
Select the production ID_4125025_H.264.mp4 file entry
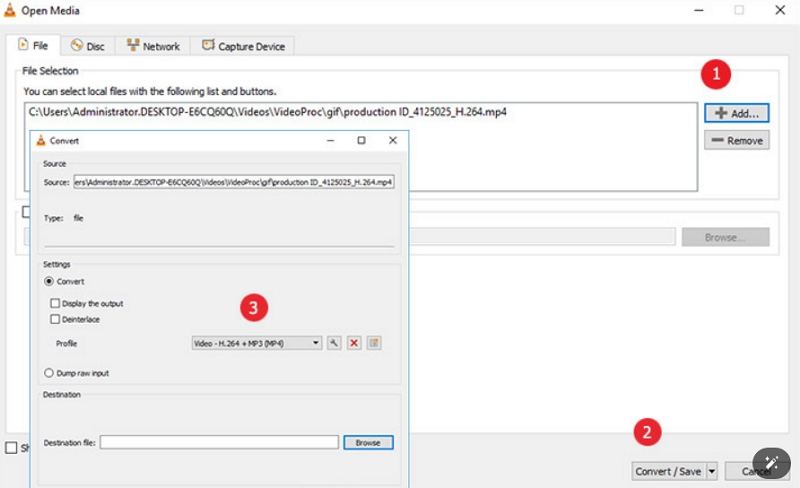(267, 112)
